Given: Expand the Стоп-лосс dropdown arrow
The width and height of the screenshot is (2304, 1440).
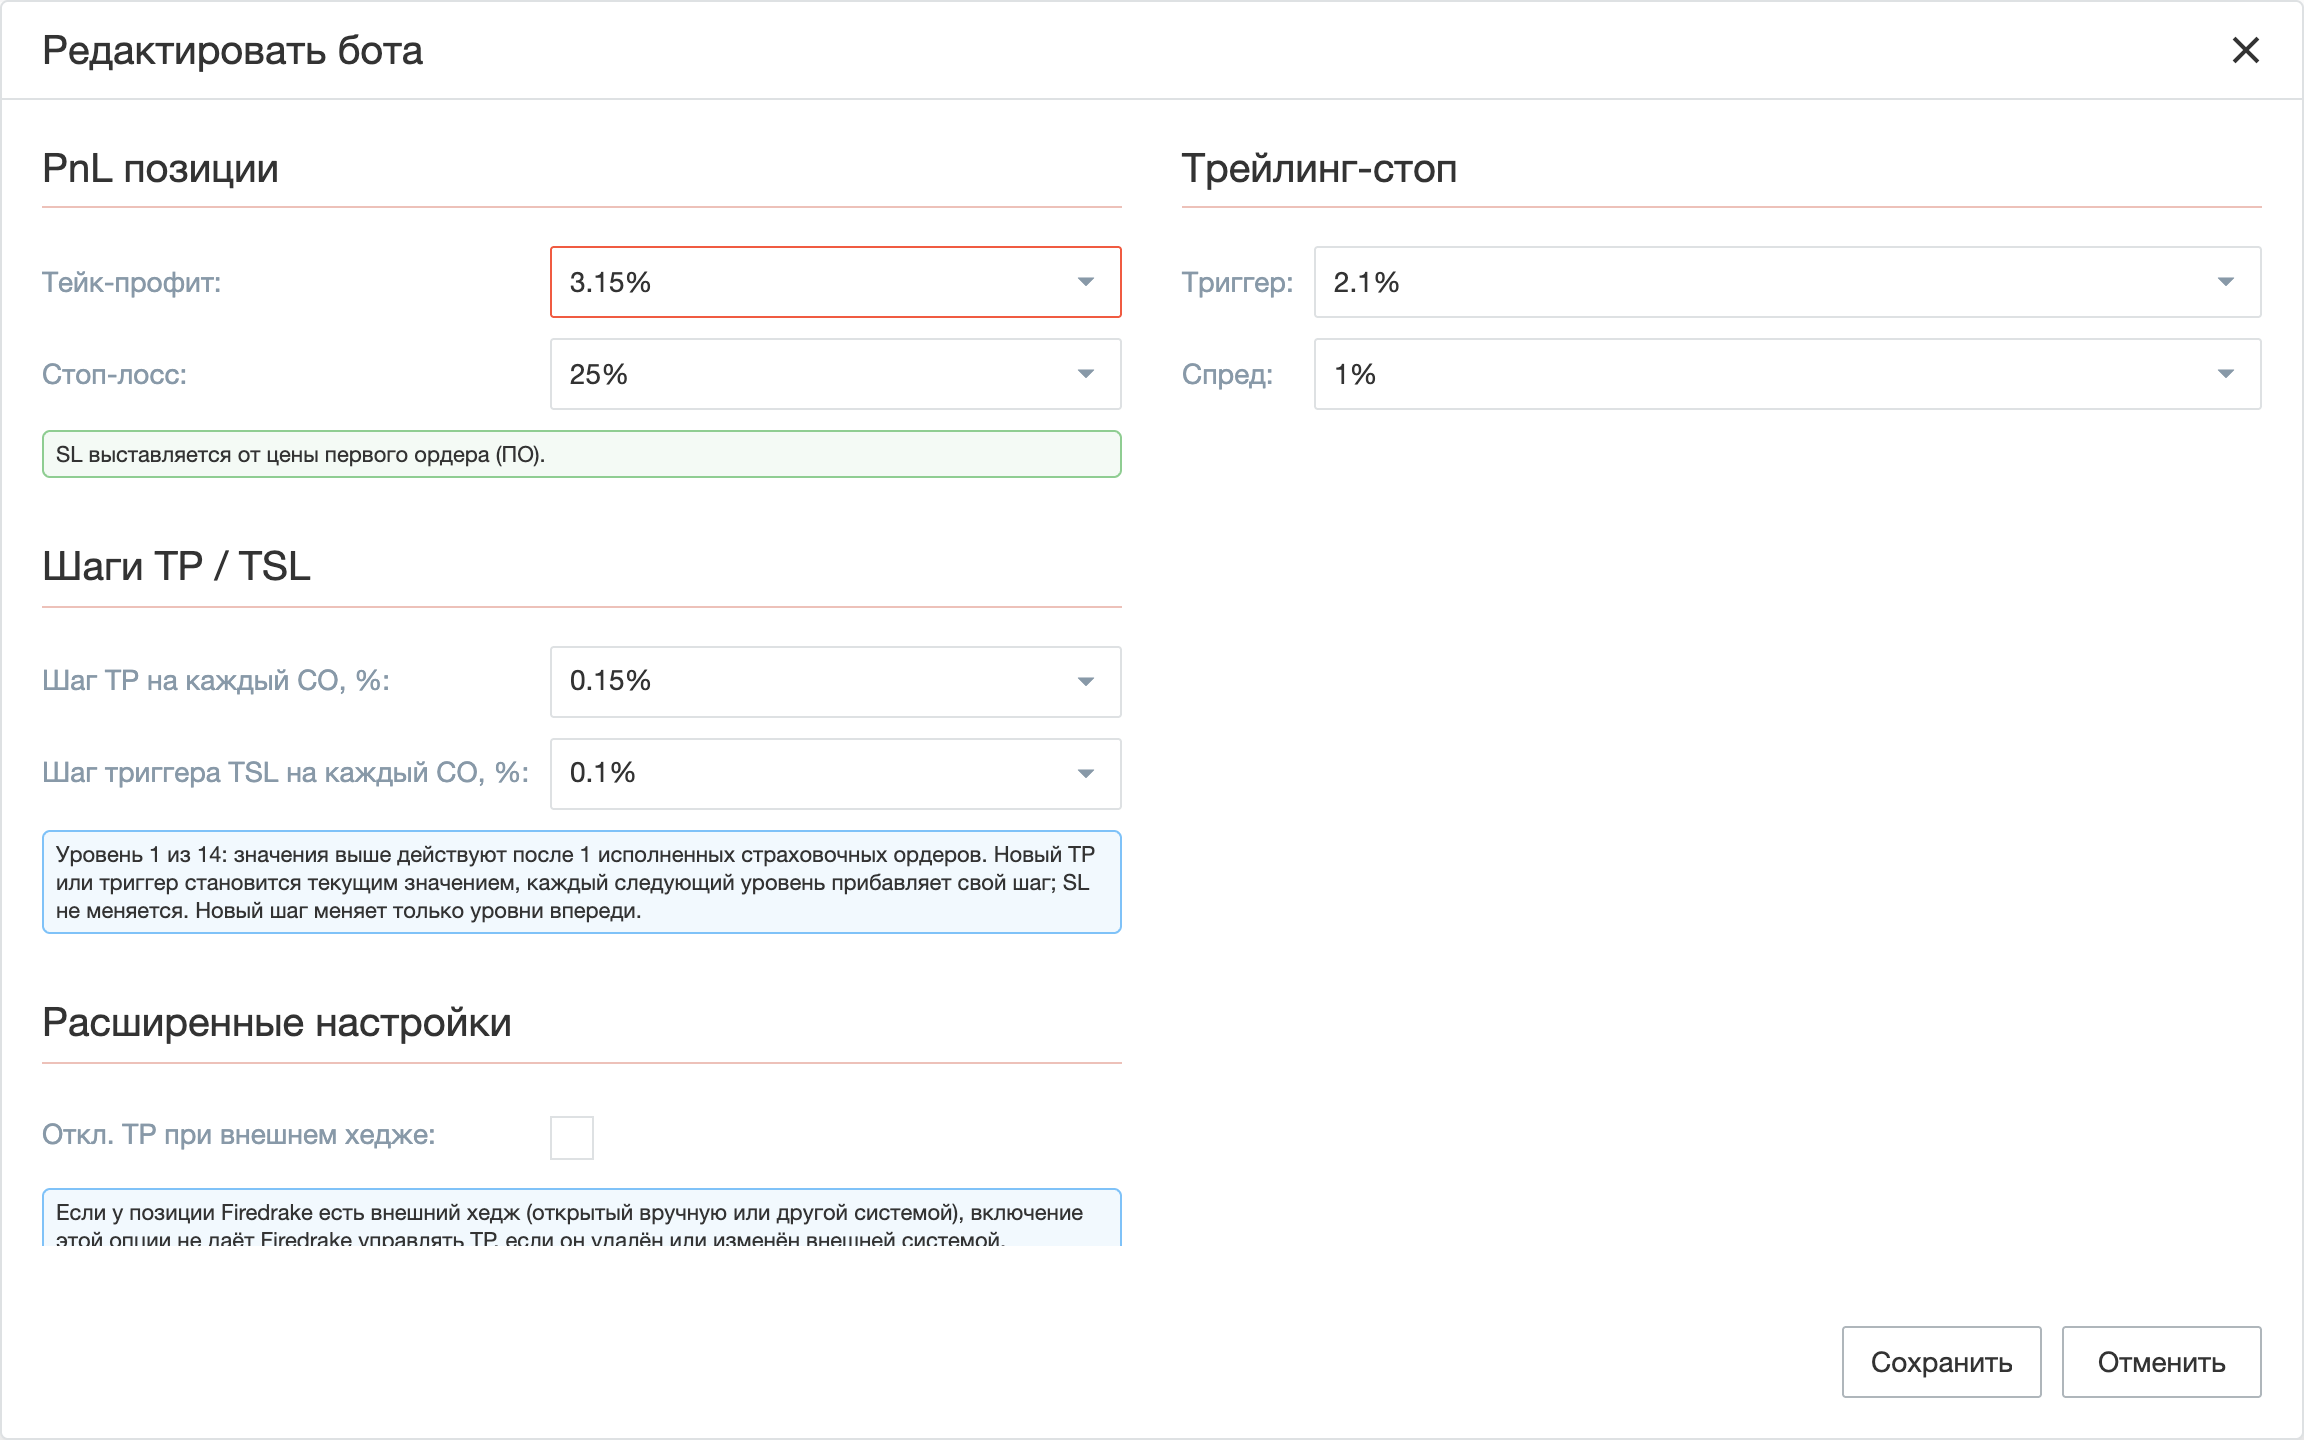Looking at the screenshot, I should point(1085,374).
